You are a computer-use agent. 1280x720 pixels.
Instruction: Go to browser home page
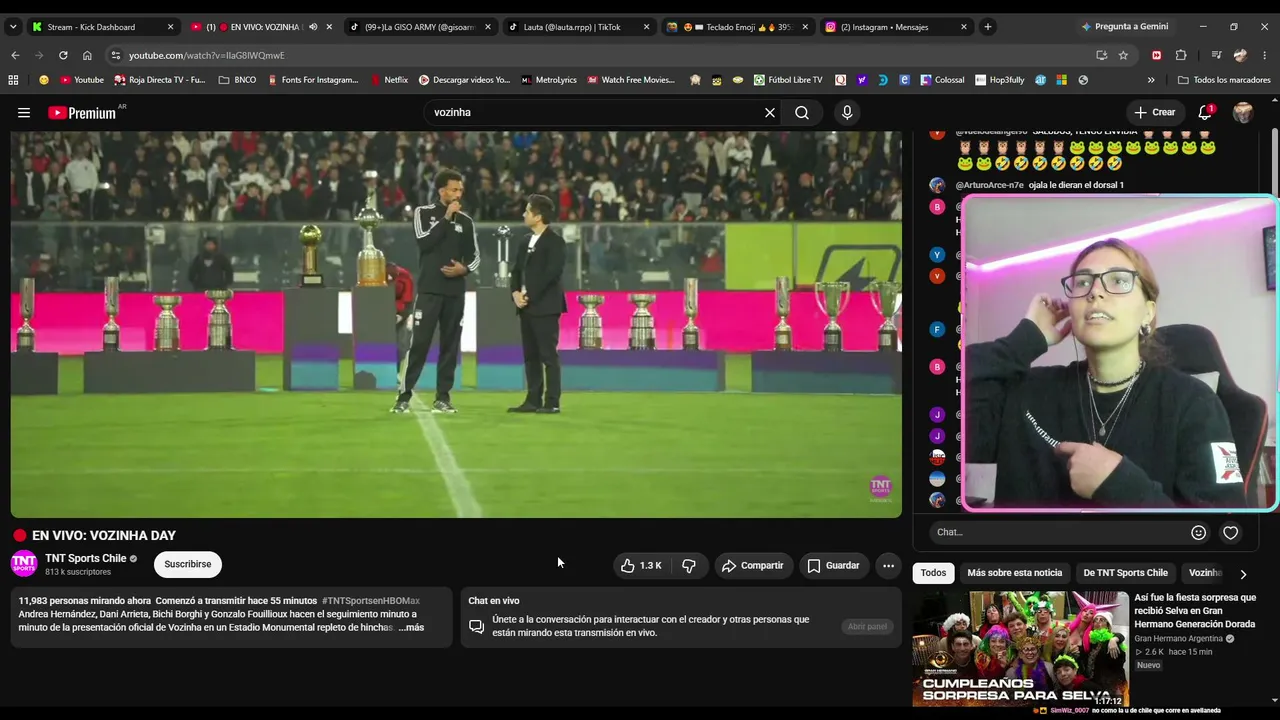[x=87, y=55]
